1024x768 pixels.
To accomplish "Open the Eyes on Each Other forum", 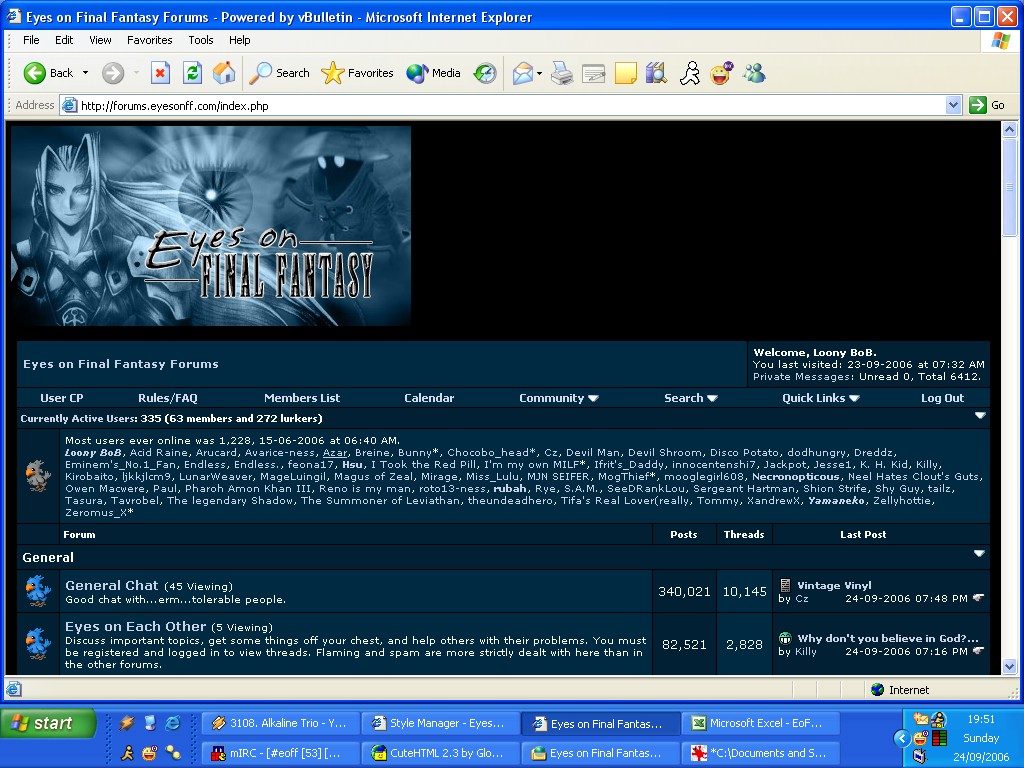I will point(135,626).
